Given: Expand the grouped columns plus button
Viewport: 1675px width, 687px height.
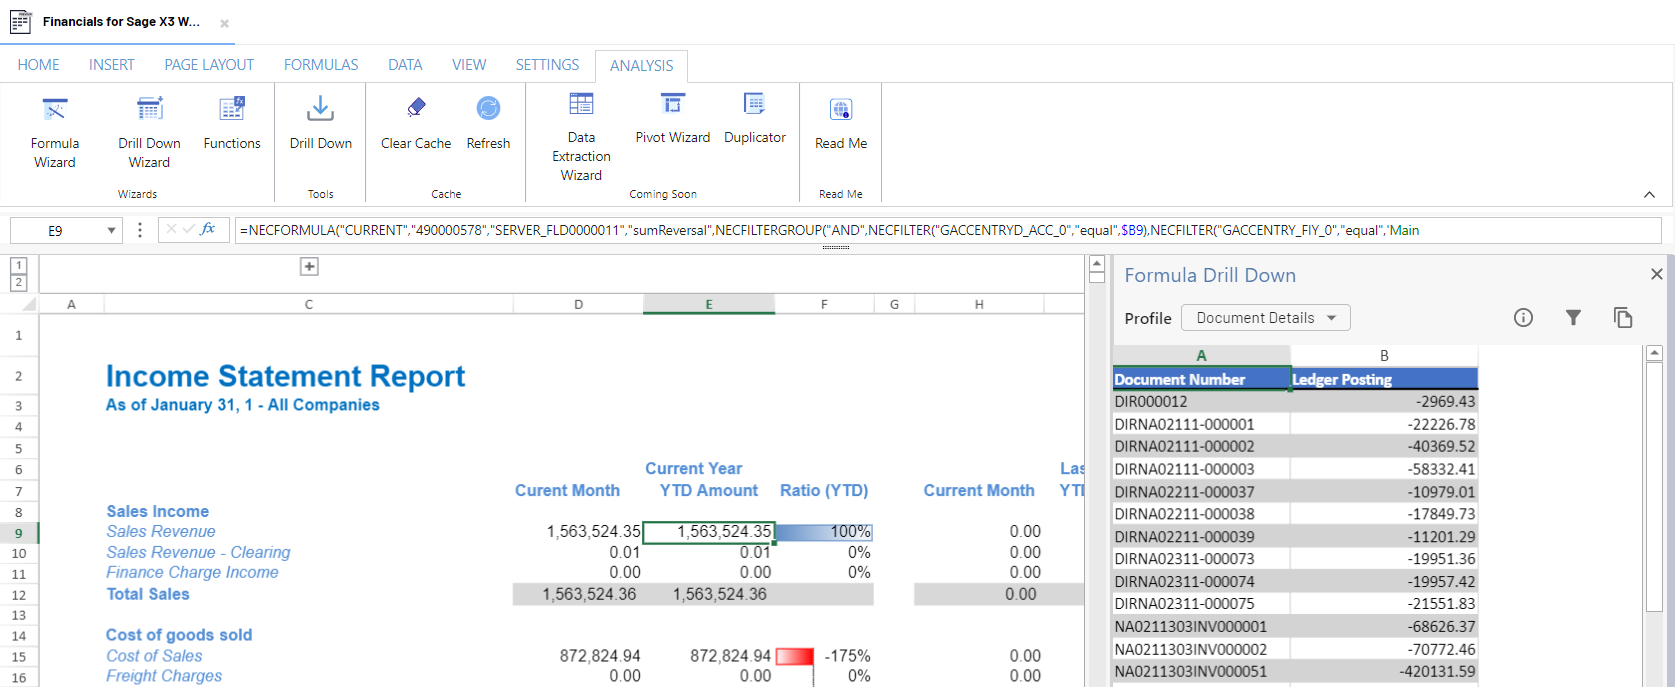Looking at the screenshot, I should (x=309, y=266).
